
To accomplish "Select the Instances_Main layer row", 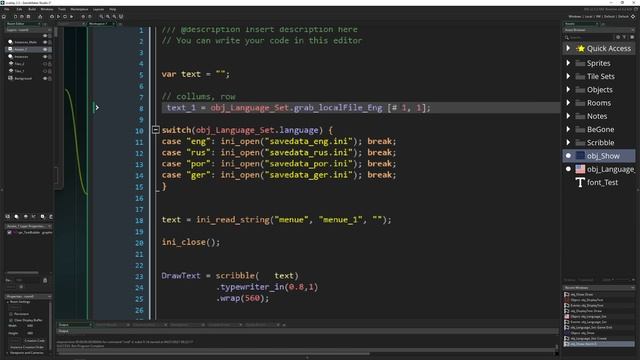I will (29, 42).
